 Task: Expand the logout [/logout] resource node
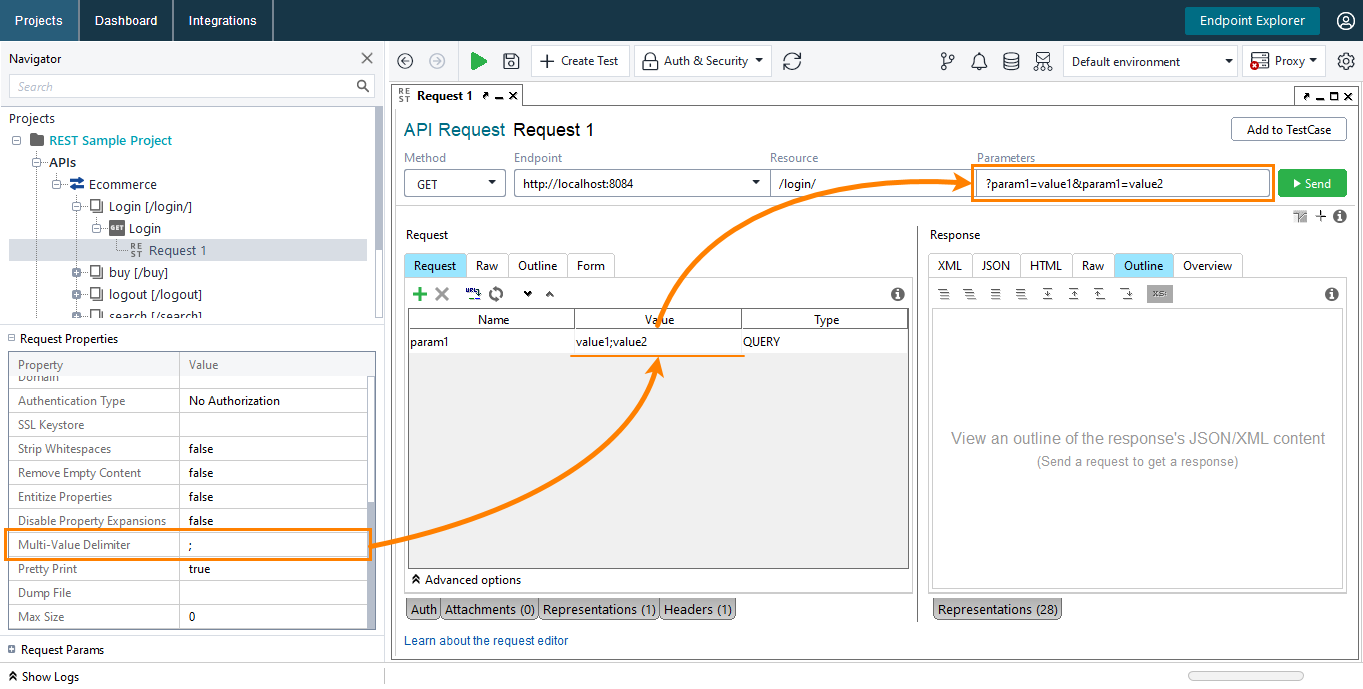77,294
